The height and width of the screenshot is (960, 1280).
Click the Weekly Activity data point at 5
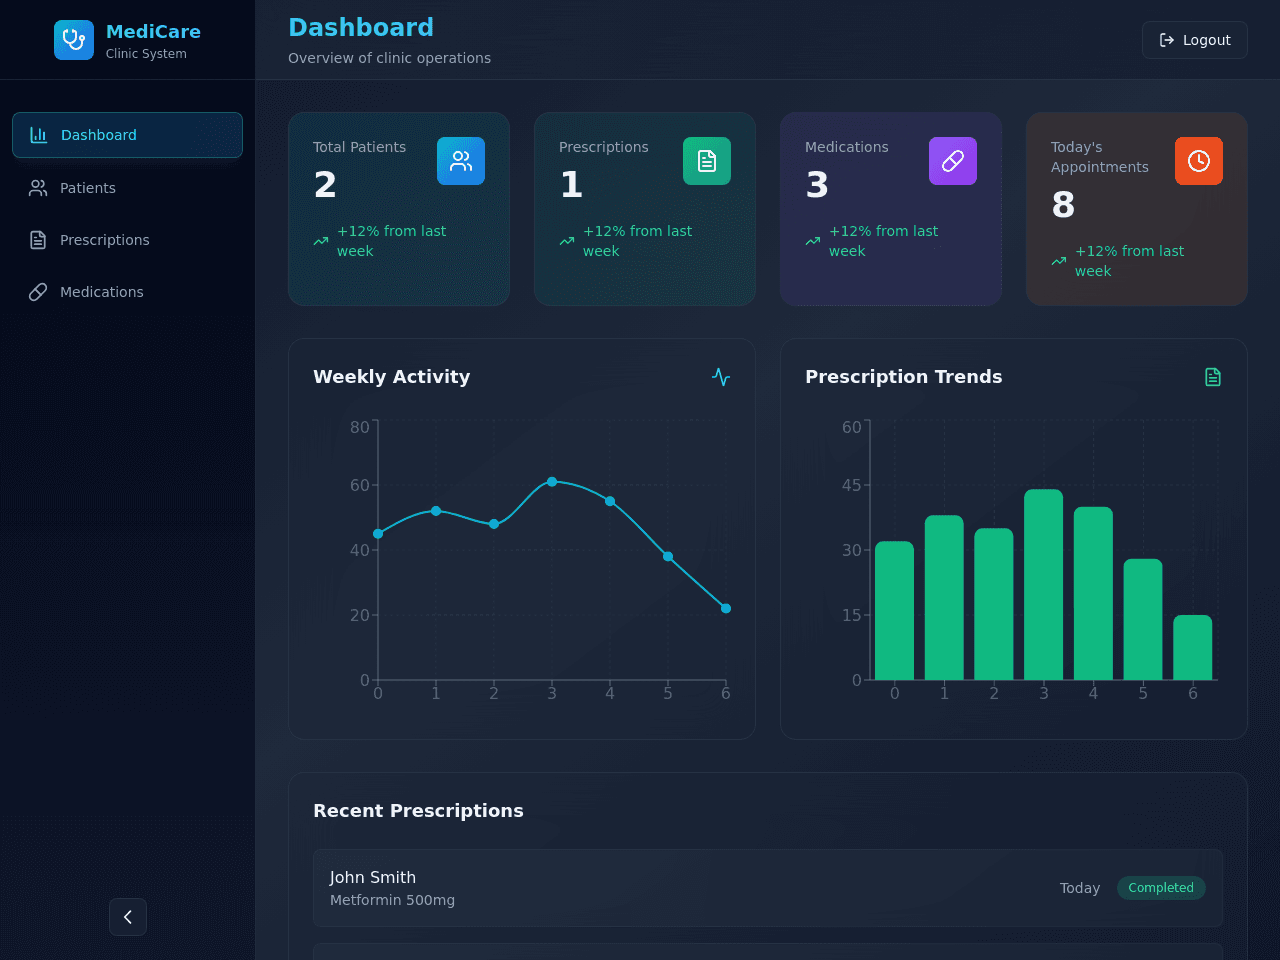668,557
